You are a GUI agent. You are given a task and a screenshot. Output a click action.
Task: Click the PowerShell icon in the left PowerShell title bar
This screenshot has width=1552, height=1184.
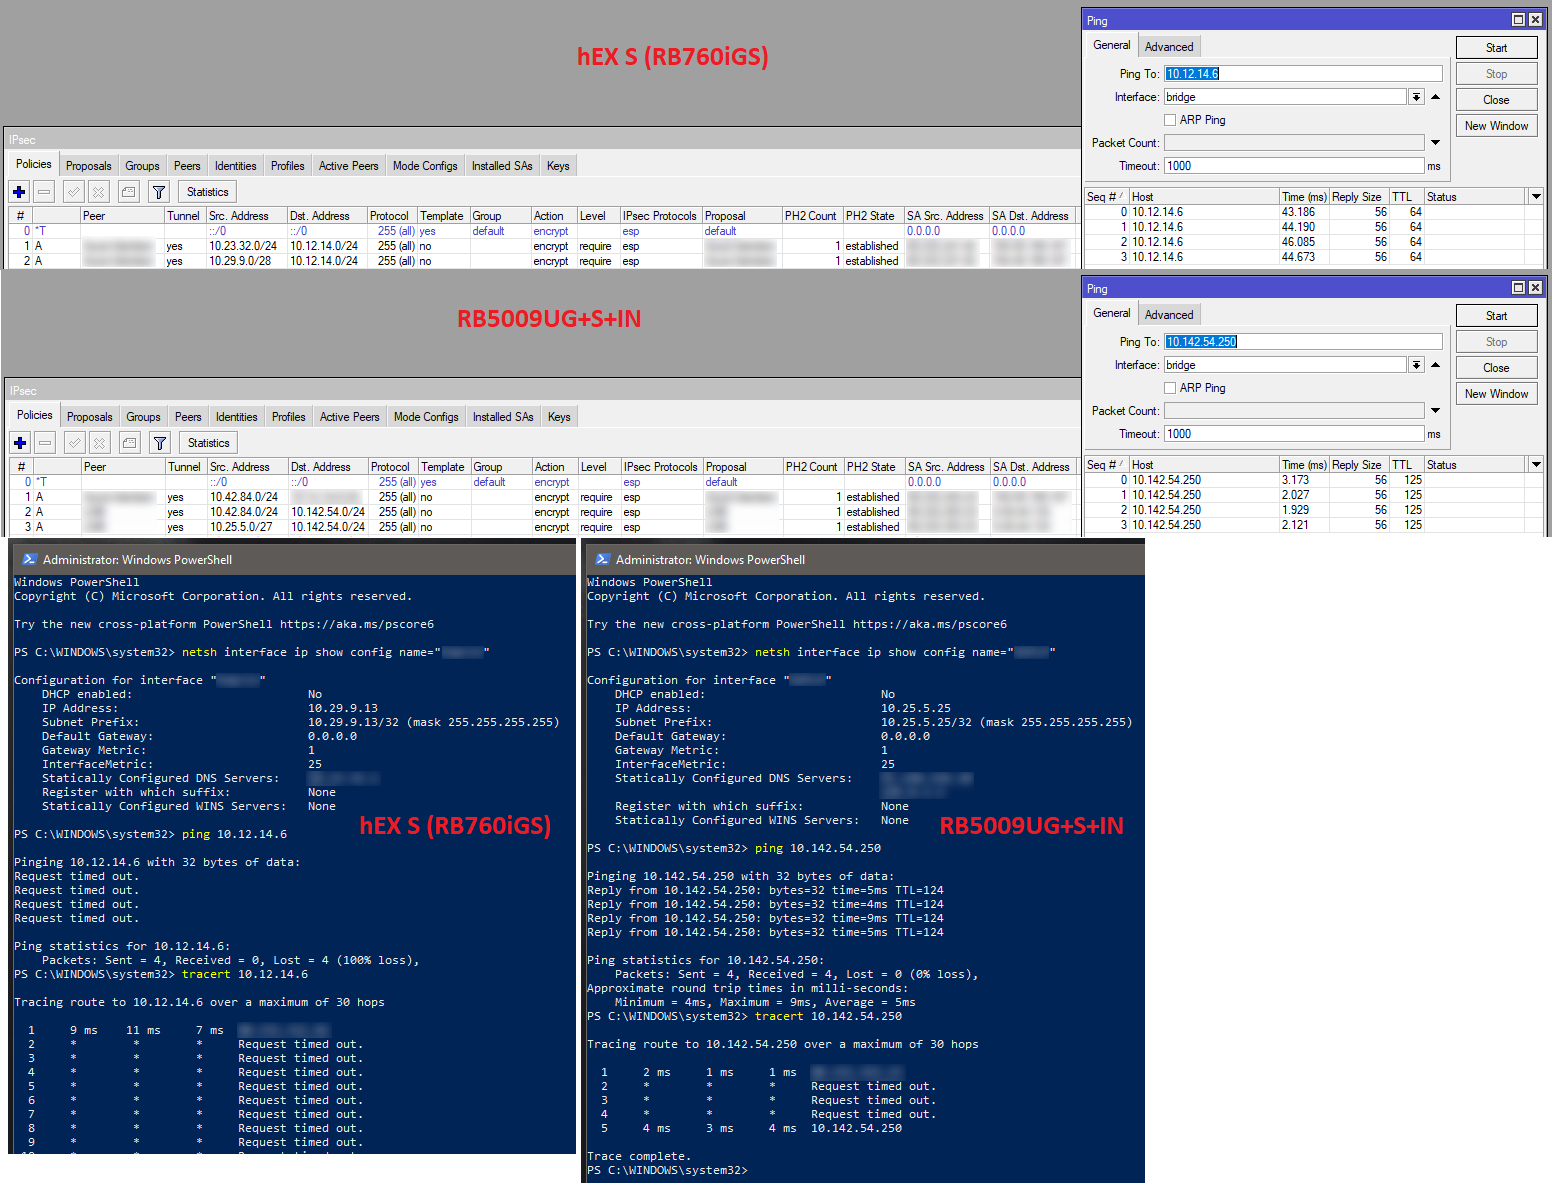pyautogui.click(x=29, y=560)
